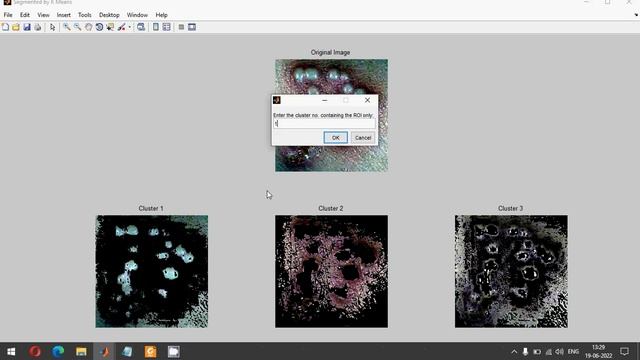
Task: Activate the Zoom In magnifier tool
Action: 67,27
